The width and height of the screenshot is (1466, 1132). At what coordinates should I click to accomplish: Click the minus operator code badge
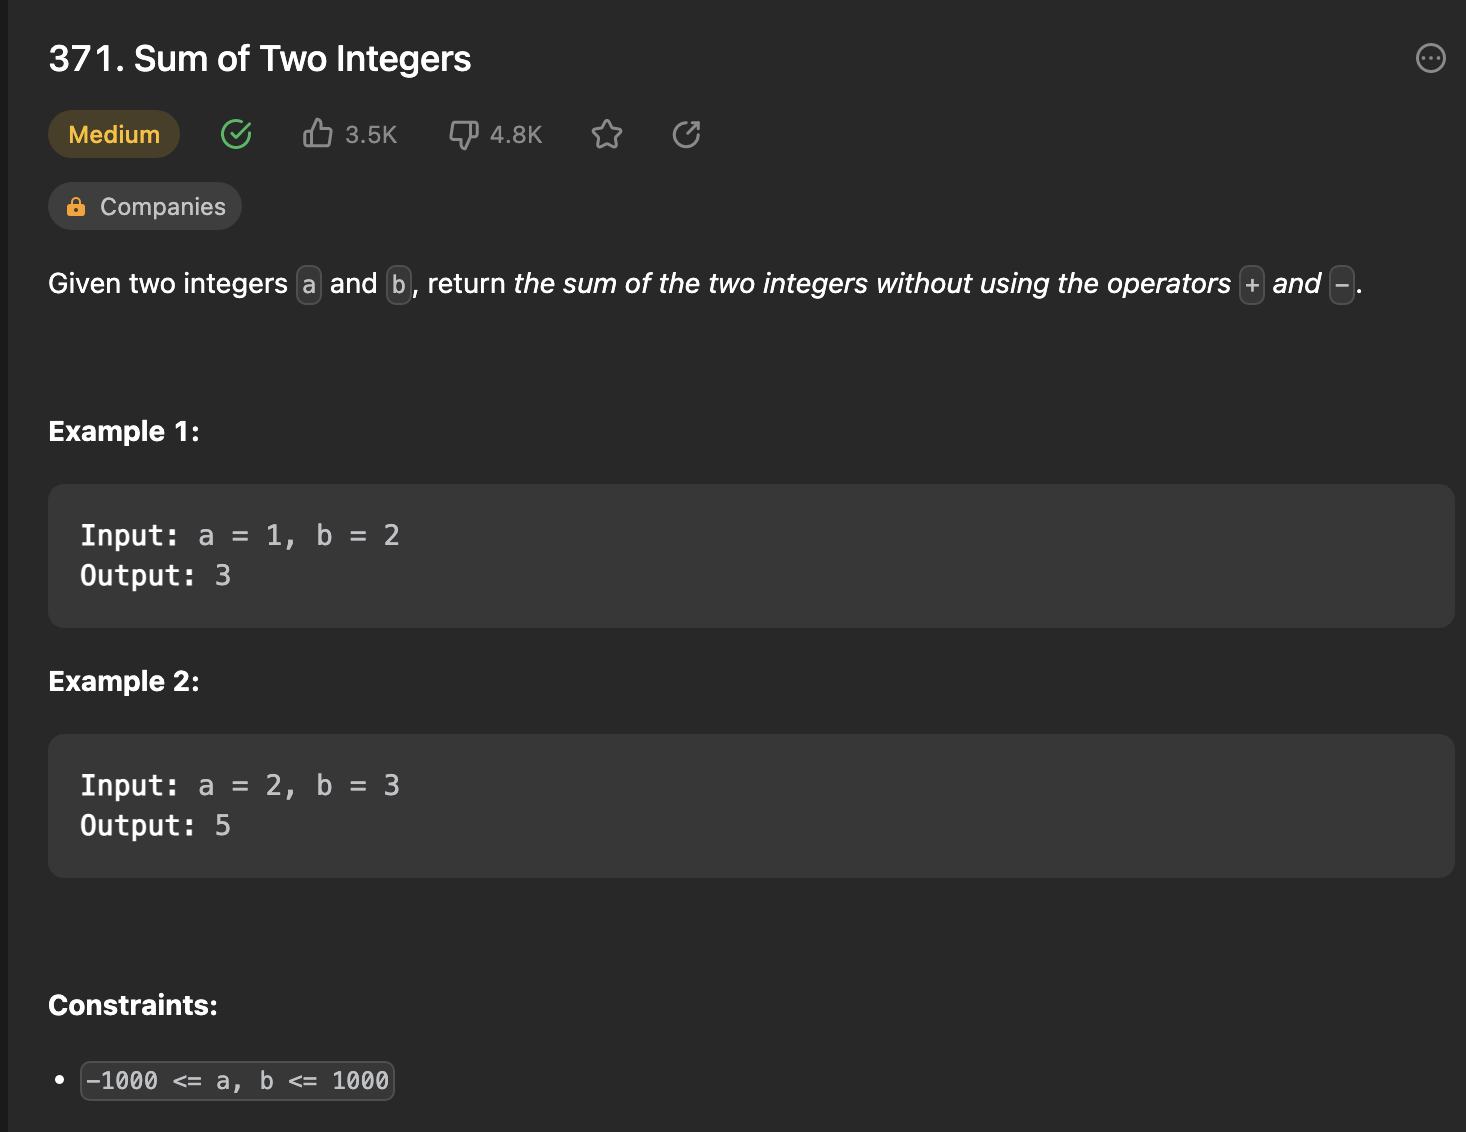point(1342,285)
